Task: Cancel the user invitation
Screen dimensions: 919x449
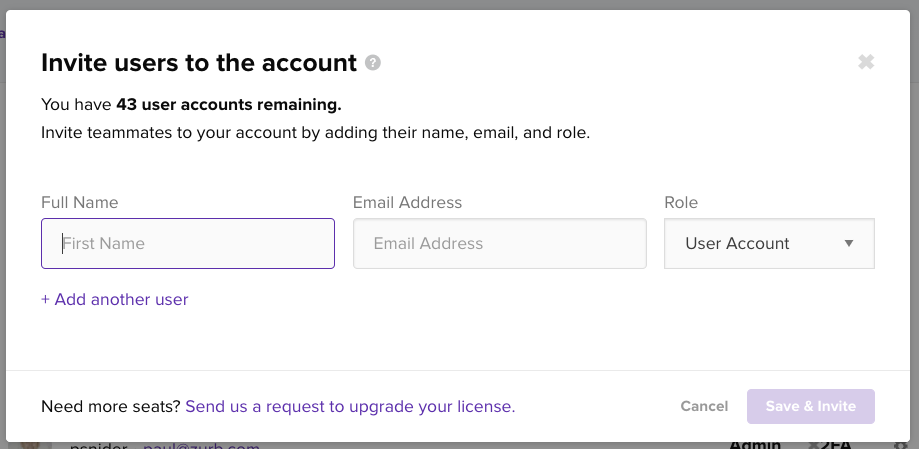Action: 704,406
